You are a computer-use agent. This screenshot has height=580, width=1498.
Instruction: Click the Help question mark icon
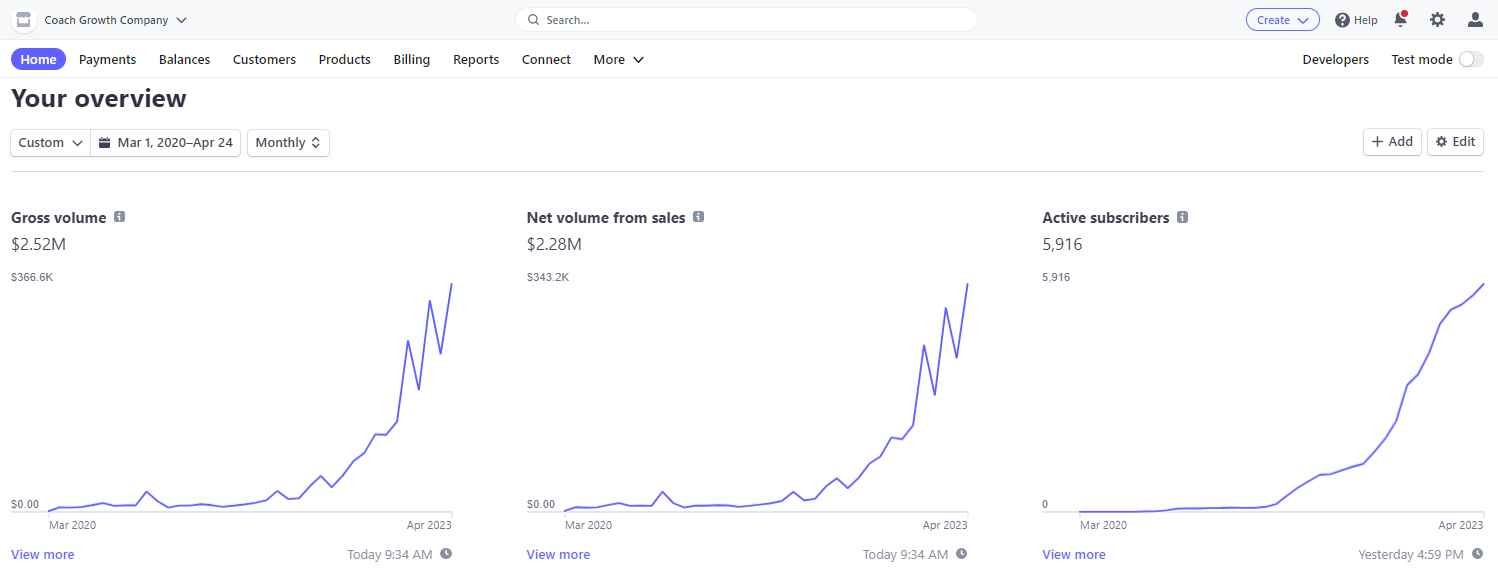tap(1342, 20)
